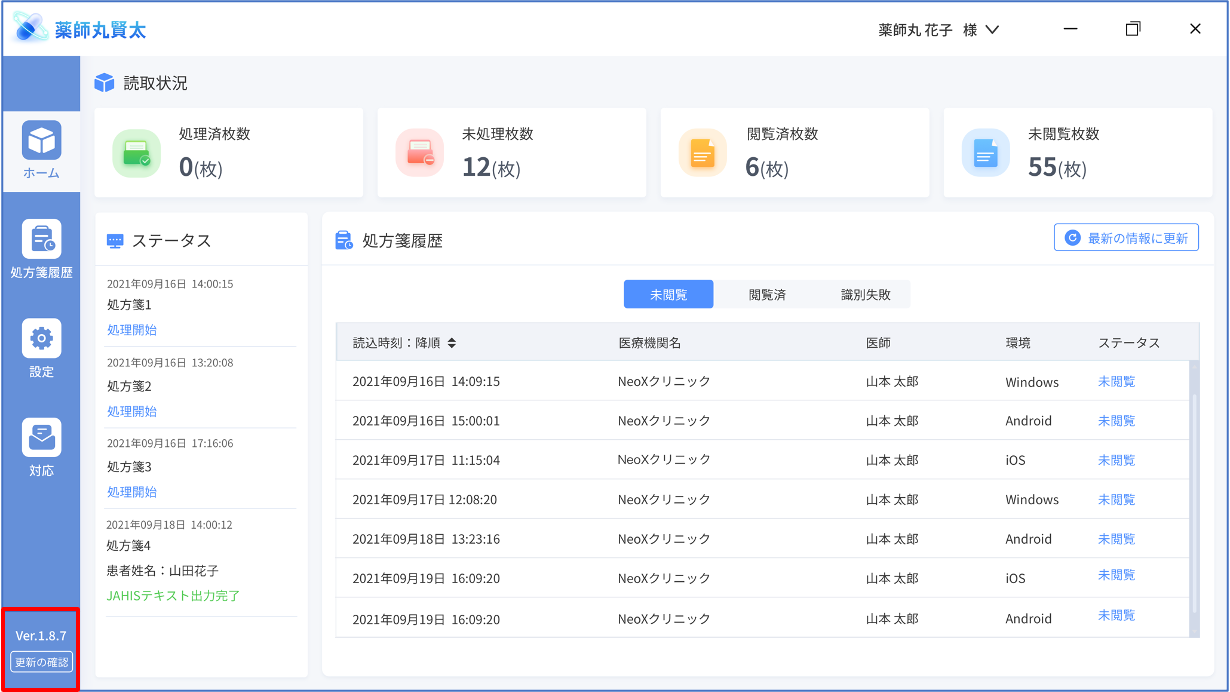Viewport: 1230px width, 692px height.
Task: Go to ホーム in the sidebar
Action: coord(41,150)
